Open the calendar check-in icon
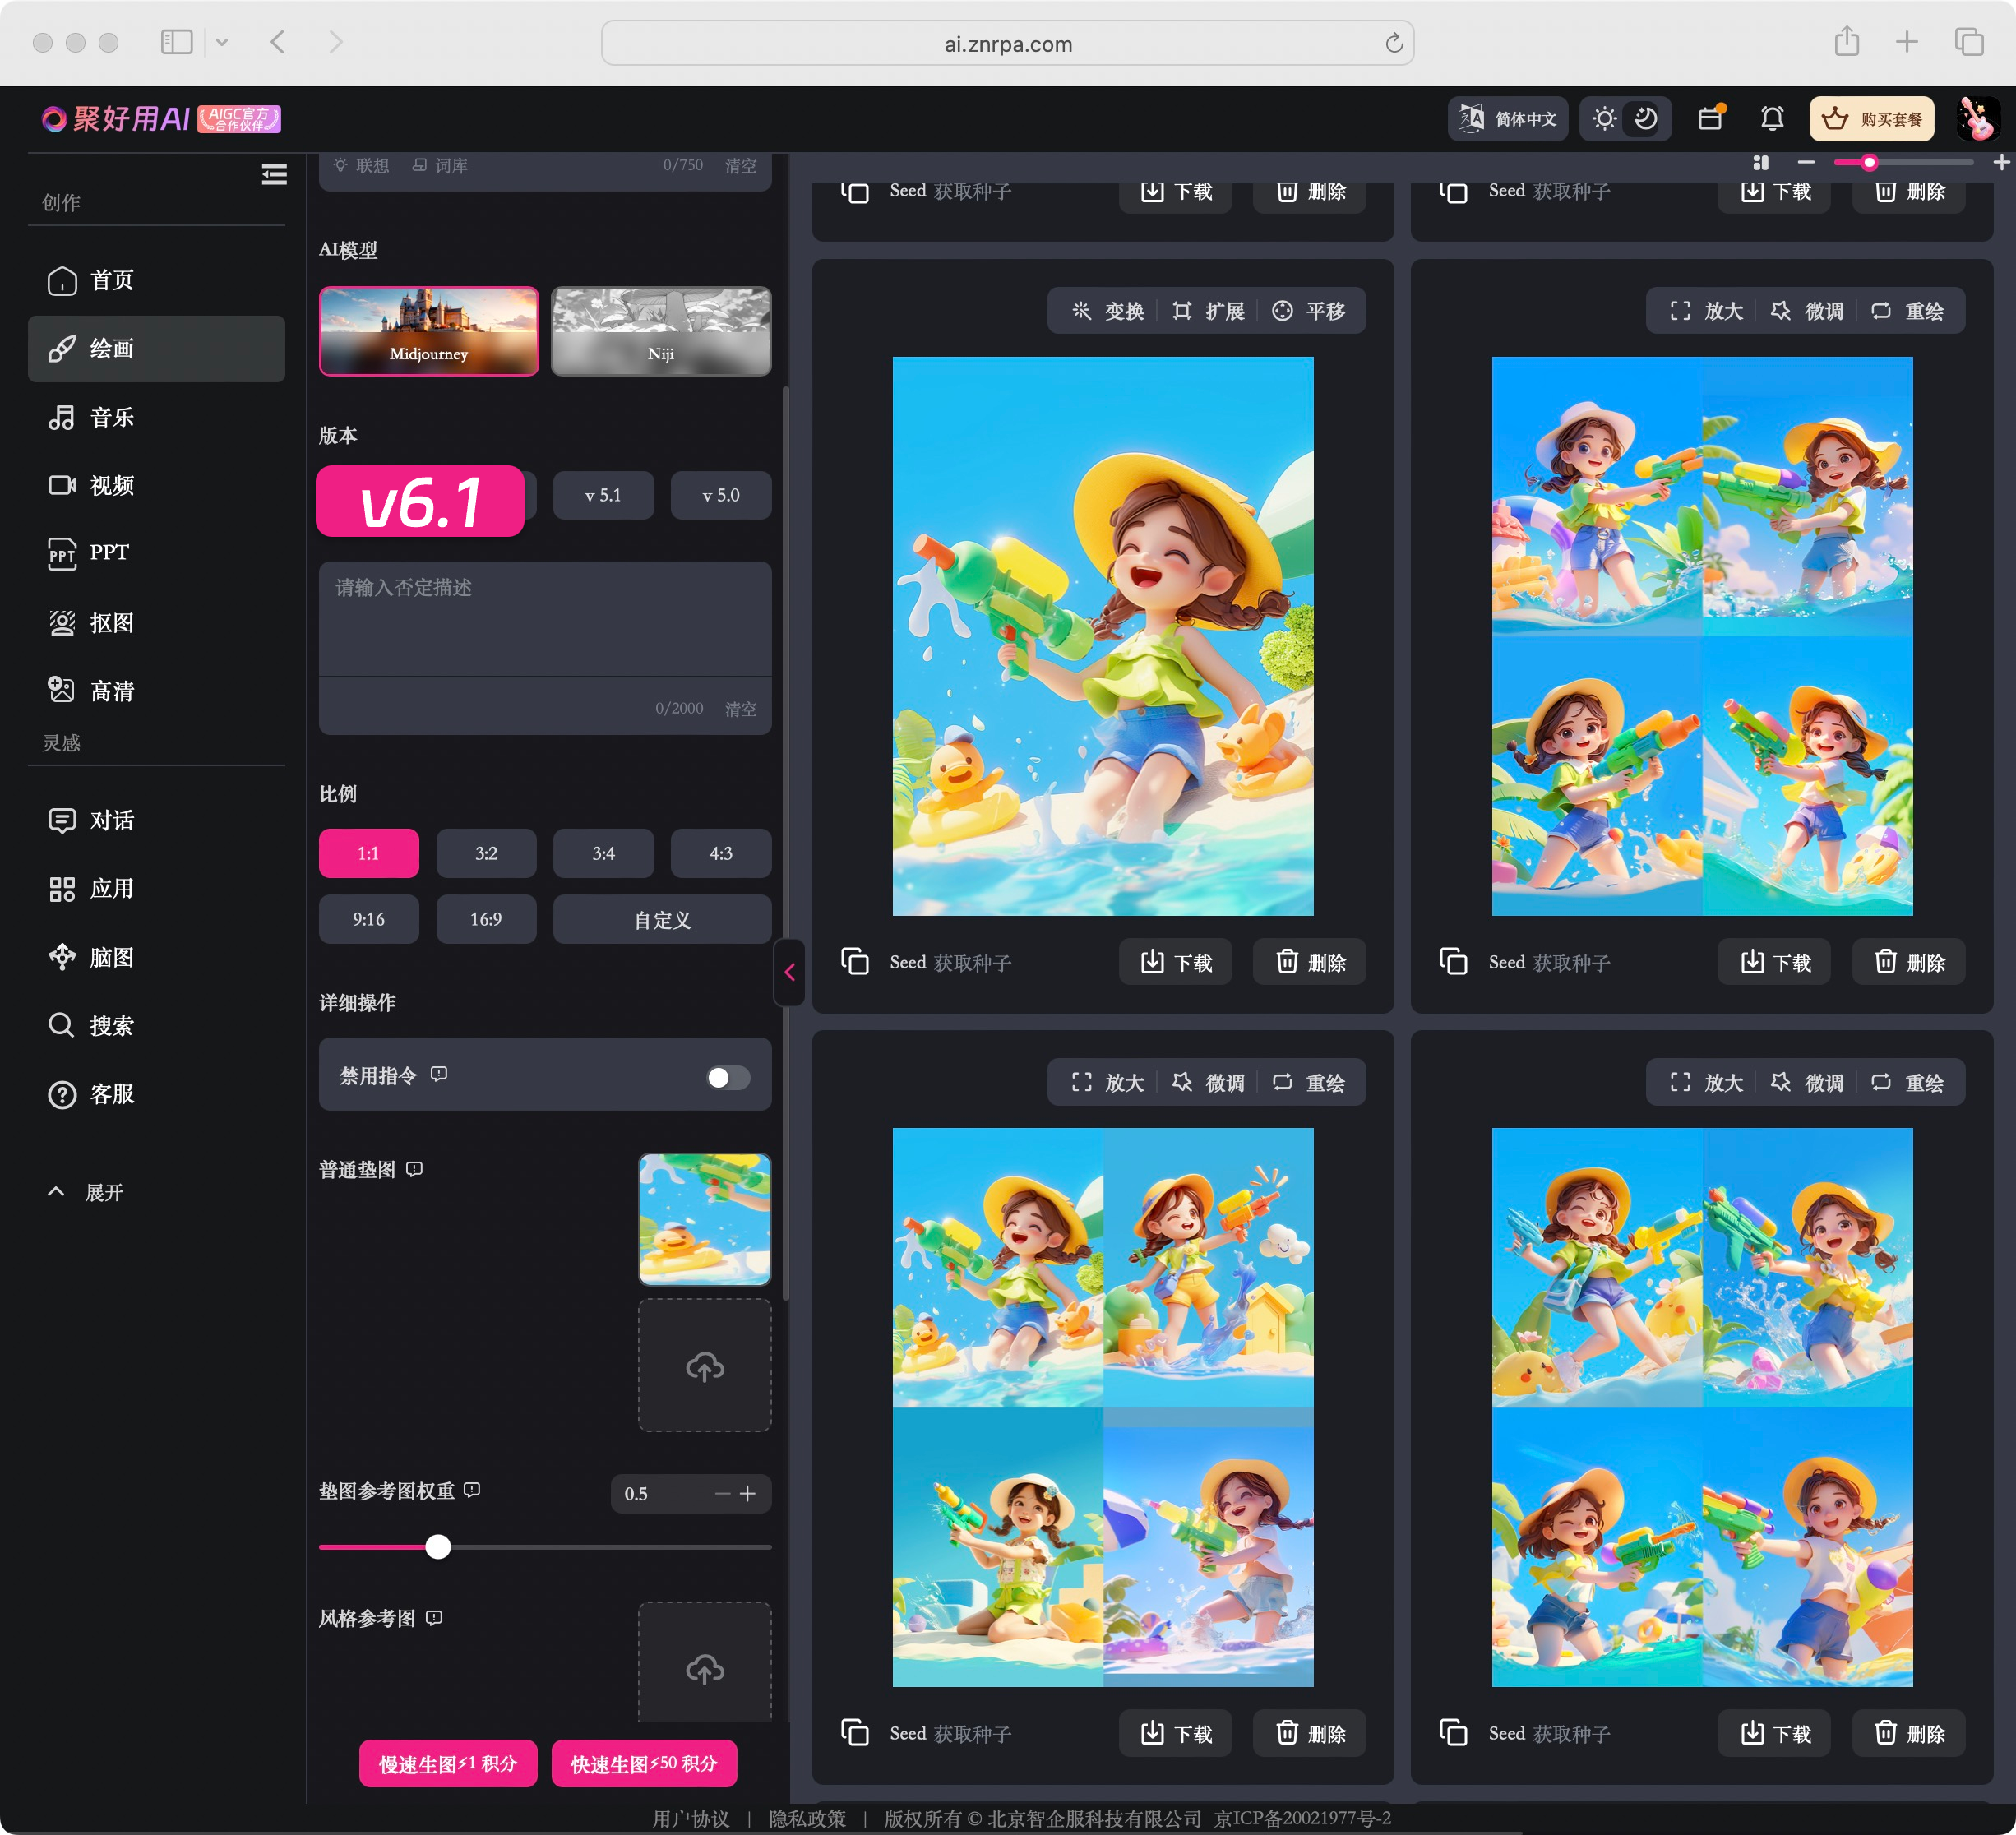 point(1710,119)
